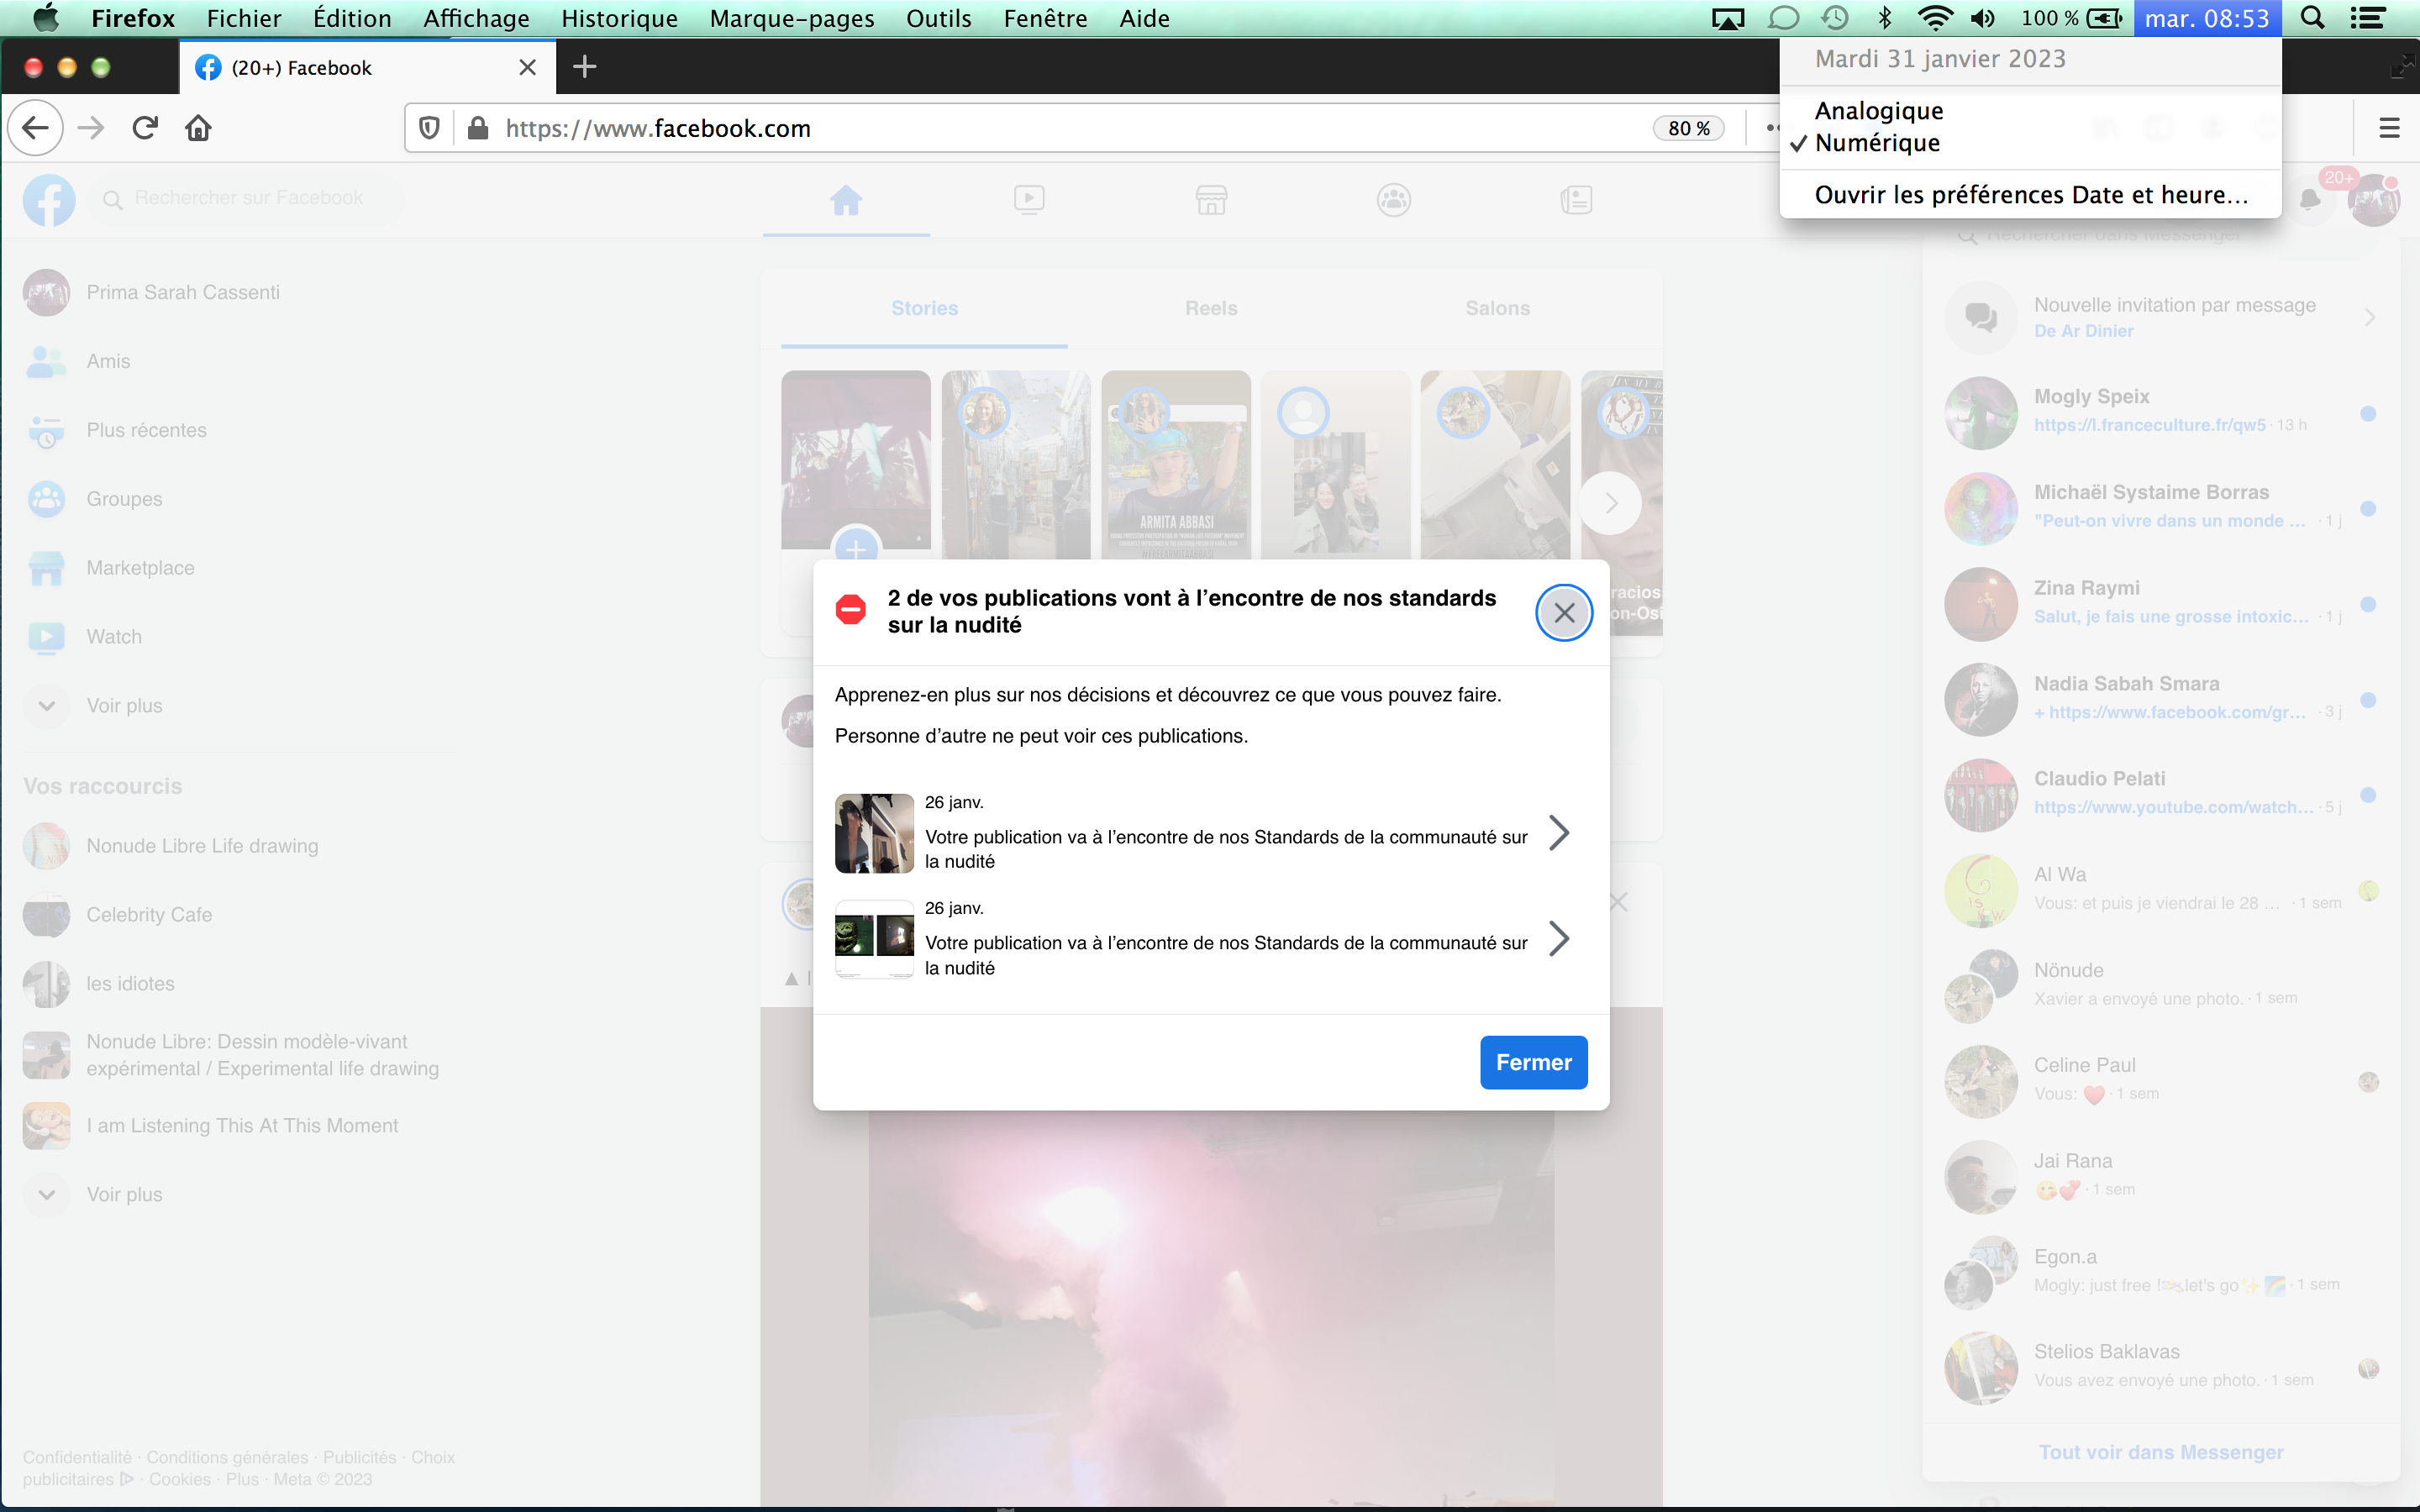The width and height of the screenshot is (2420, 1512).
Task: Click the first flagged publication thumbnail
Action: click(x=874, y=833)
